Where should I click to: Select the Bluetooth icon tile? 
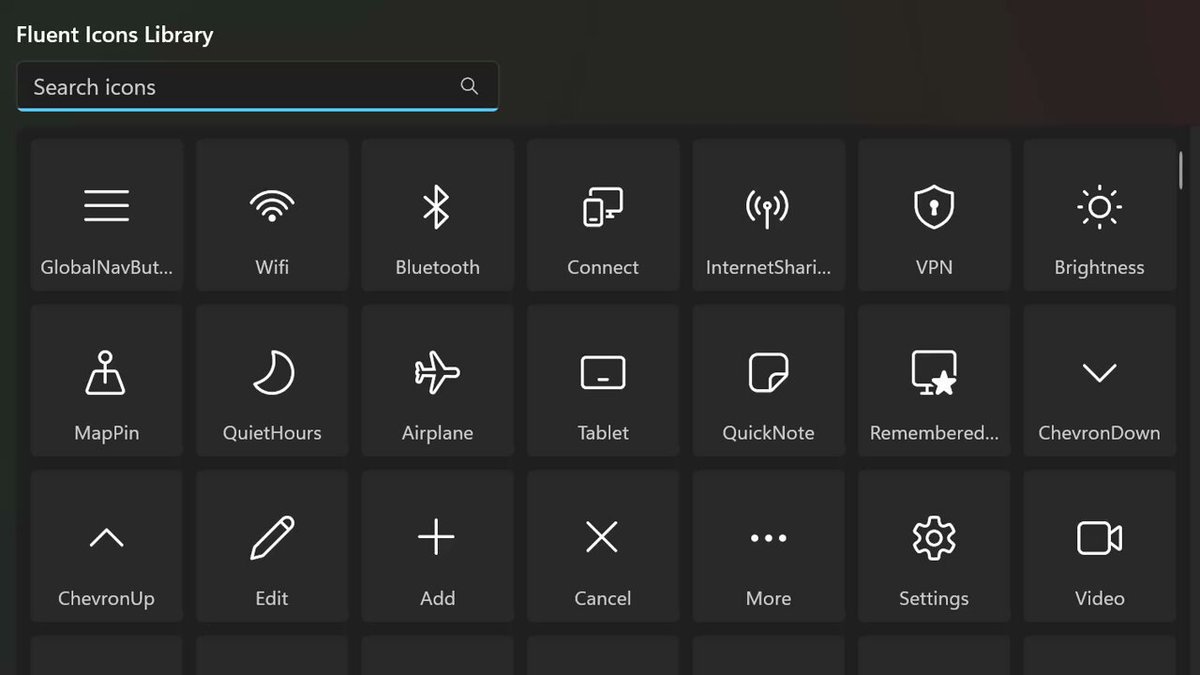[x=437, y=215]
